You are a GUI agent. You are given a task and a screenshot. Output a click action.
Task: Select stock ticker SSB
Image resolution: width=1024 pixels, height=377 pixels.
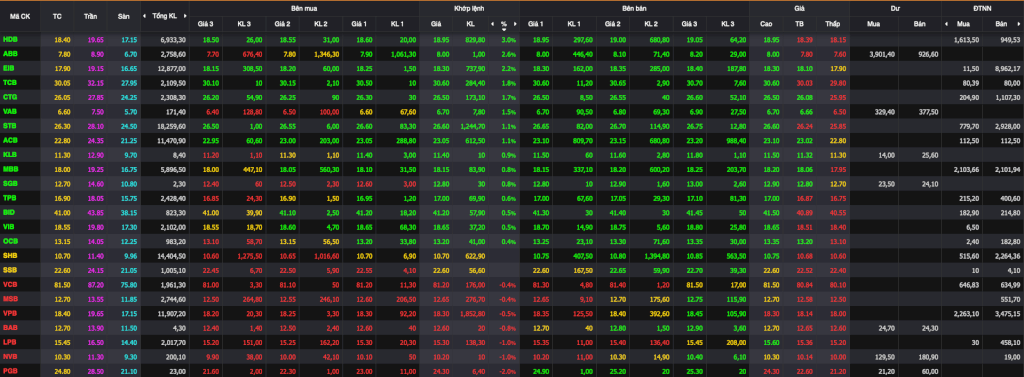point(10,269)
